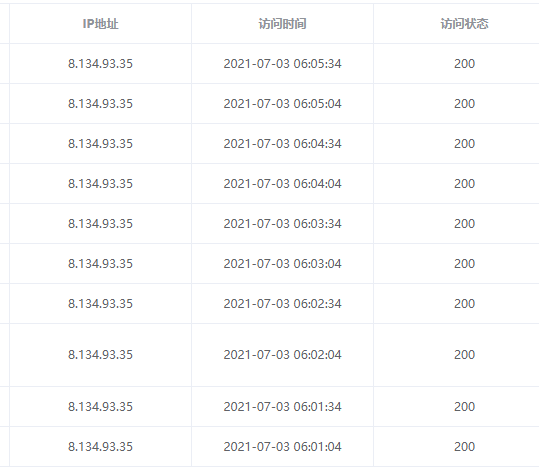Click IP address in the 06:03:04 row
The image size is (539, 468).
click(x=100, y=263)
